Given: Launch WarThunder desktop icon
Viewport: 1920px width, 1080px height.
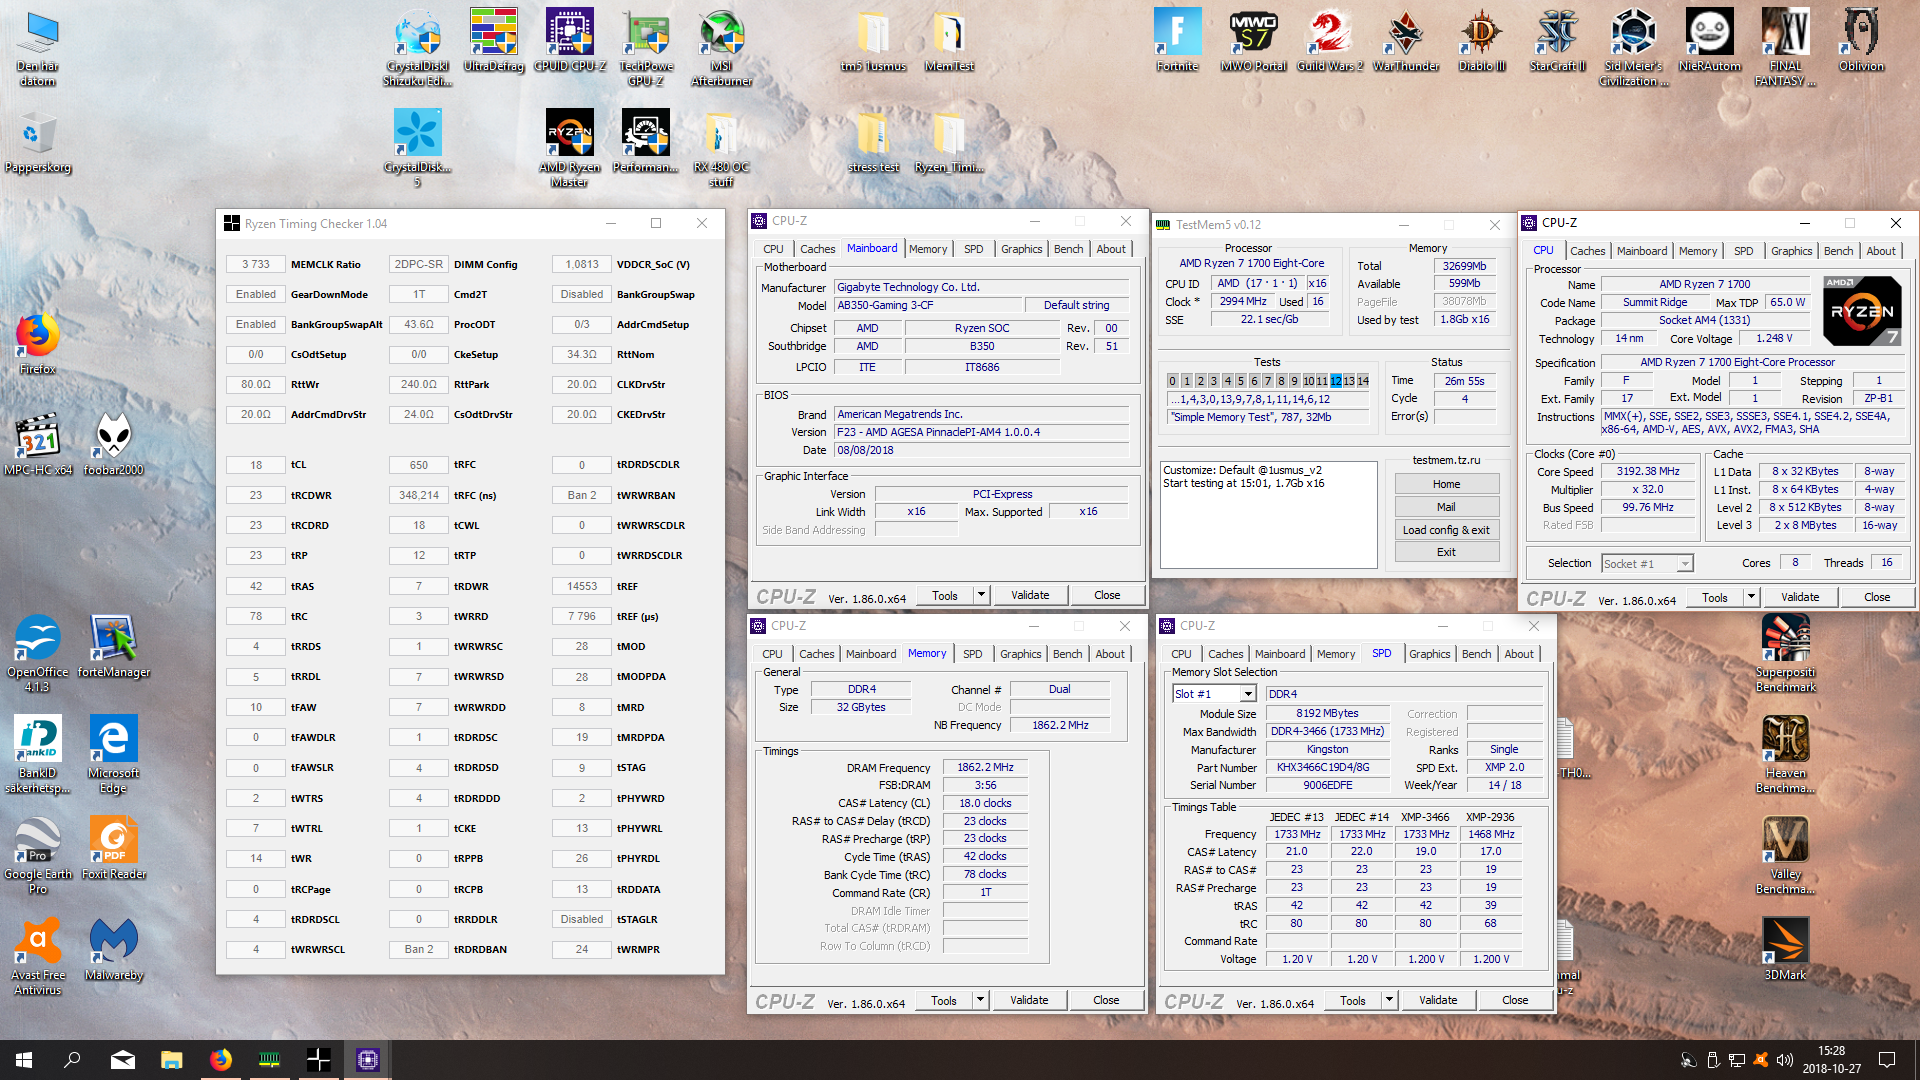Looking at the screenshot, I should 1405,40.
